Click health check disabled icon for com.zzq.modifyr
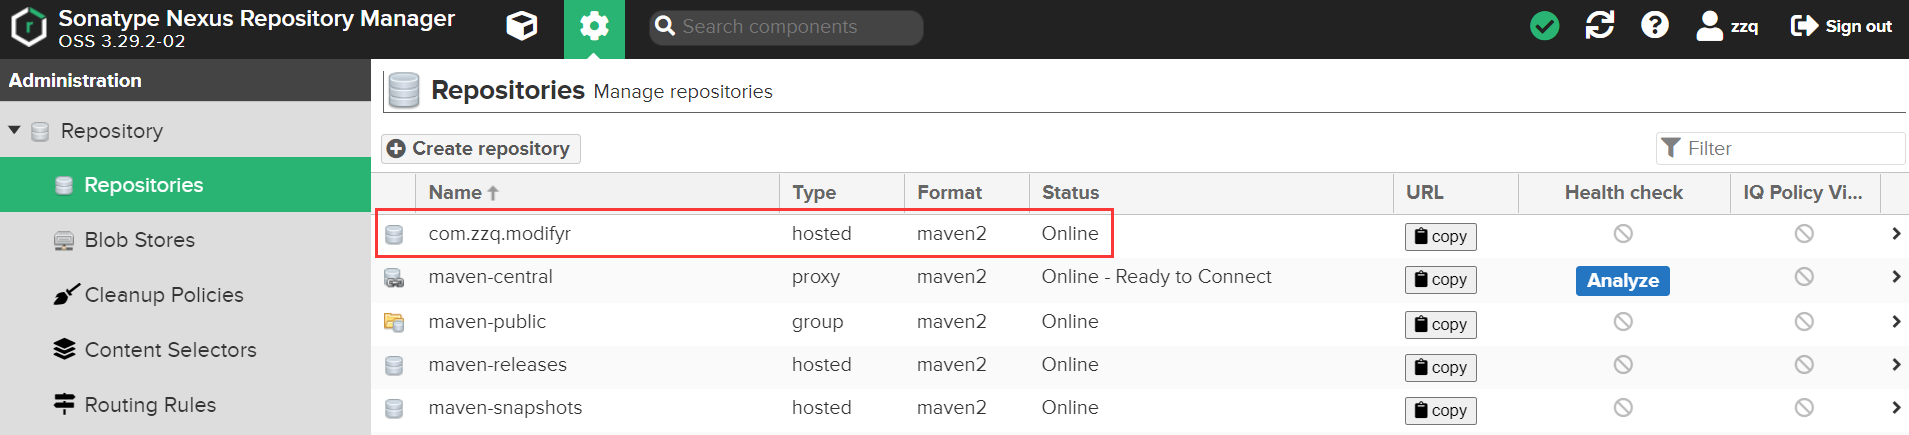 pyautogui.click(x=1623, y=234)
